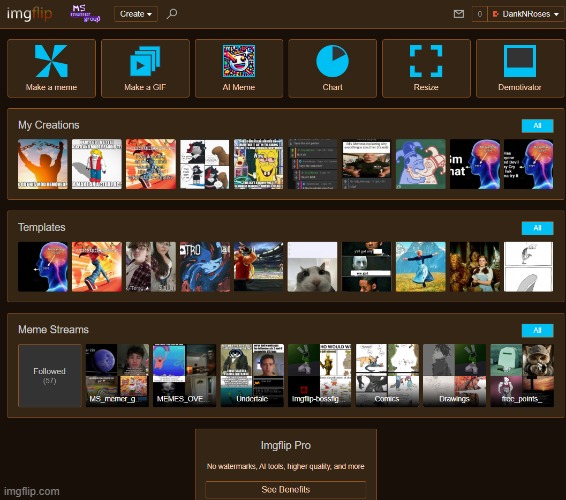Viewport: 566px width, 500px height.
Task: Open the Demotivator maker
Action: click(x=520, y=68)
